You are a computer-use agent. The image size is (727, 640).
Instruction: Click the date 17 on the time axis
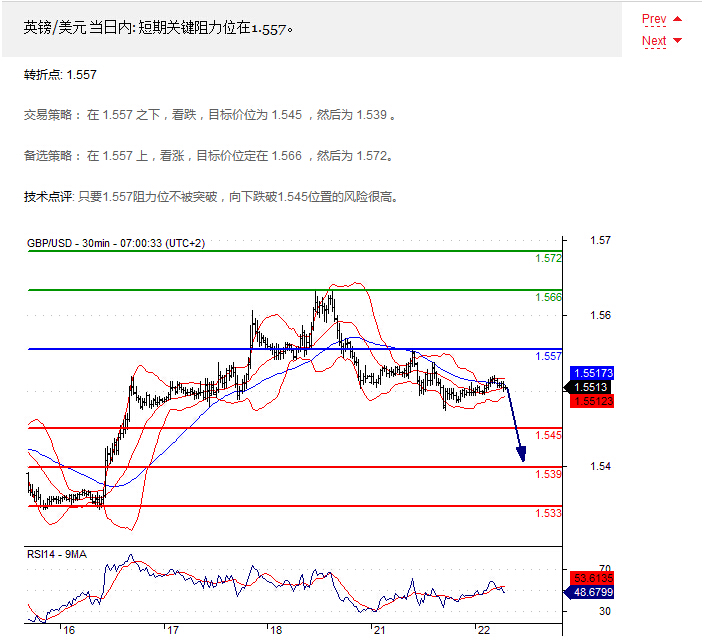[x=172, y=630]
